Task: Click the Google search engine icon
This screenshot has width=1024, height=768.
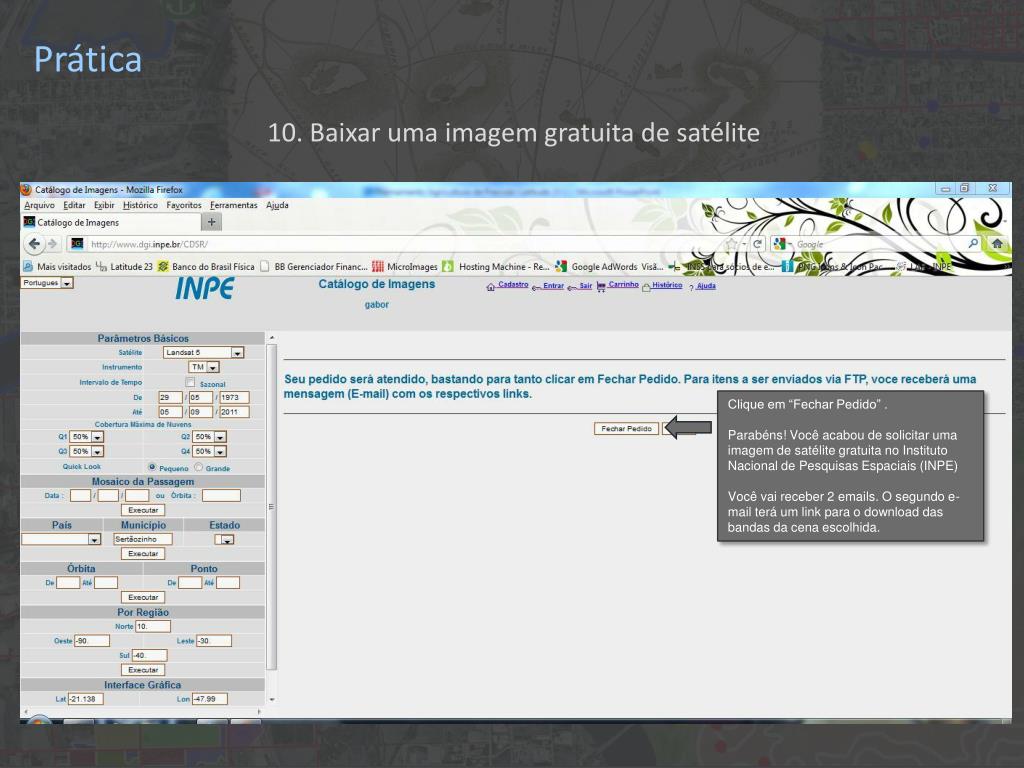Action: (x=779, y=244)
